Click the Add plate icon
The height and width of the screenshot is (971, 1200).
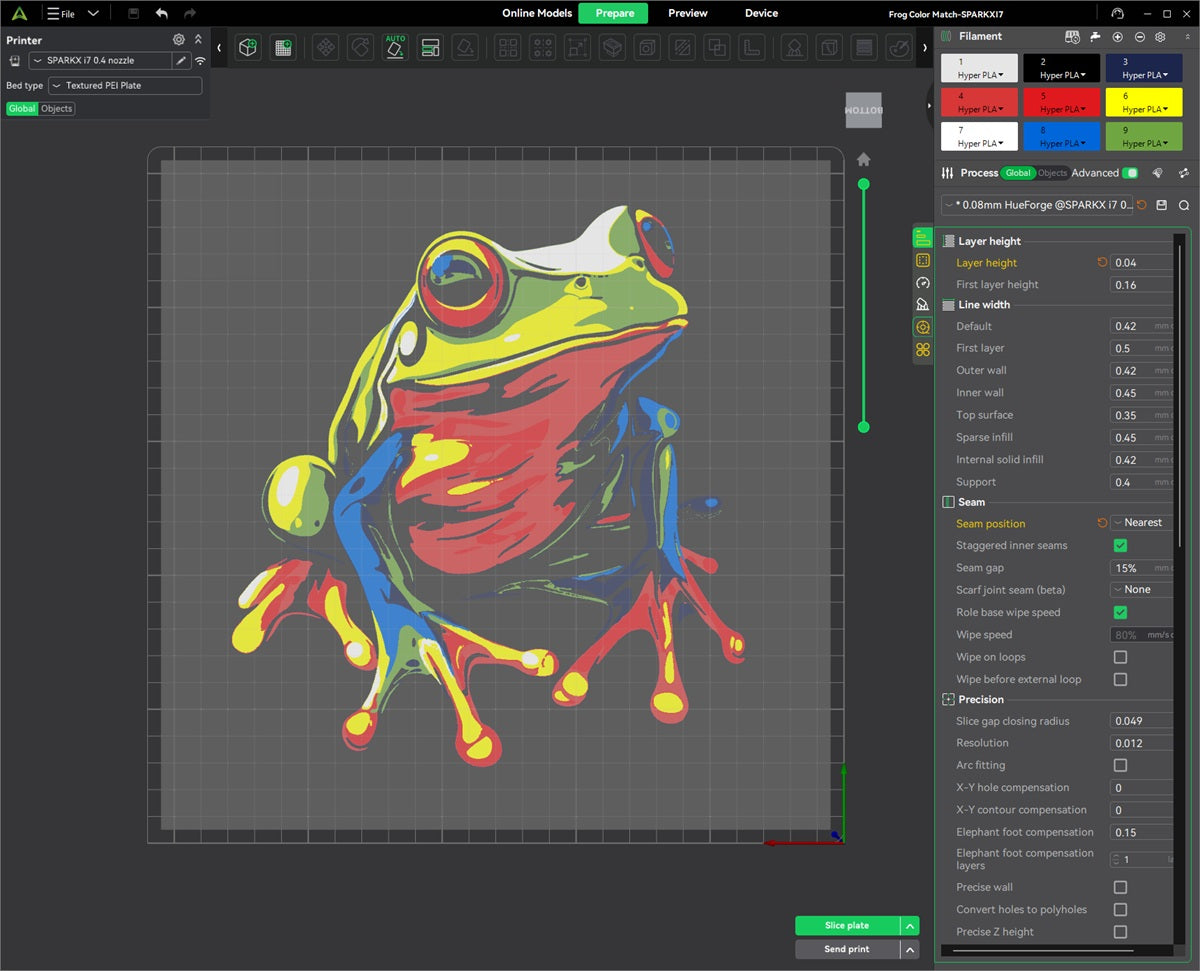coord(283,47)
